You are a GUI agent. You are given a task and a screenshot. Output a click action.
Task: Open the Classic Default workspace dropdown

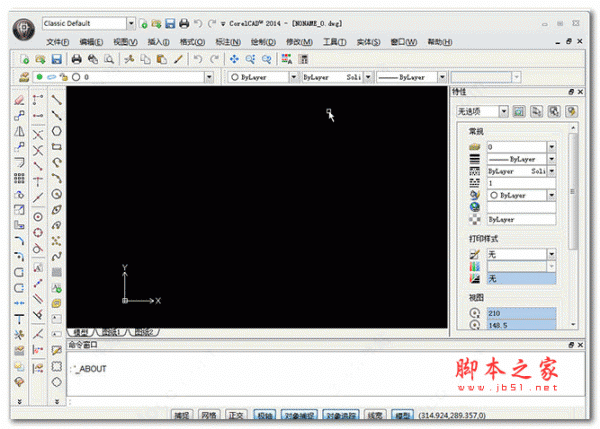[x=131, y=24]
